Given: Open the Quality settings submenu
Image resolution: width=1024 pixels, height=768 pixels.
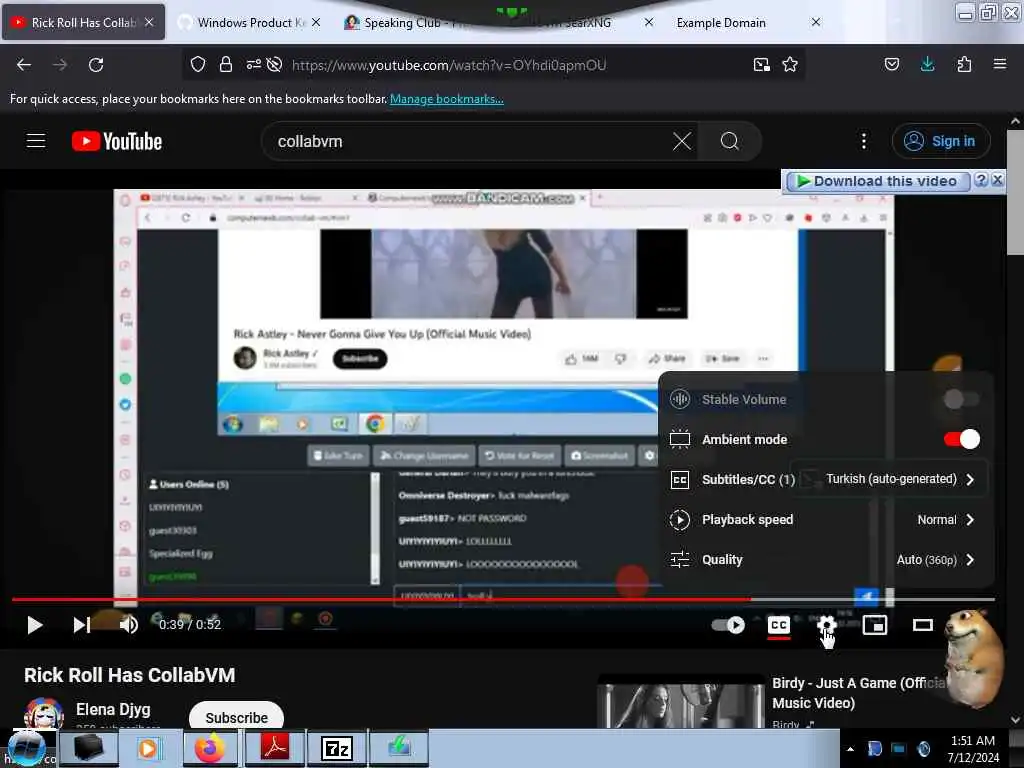Looking at the screenshot, I should click(827, 560).
